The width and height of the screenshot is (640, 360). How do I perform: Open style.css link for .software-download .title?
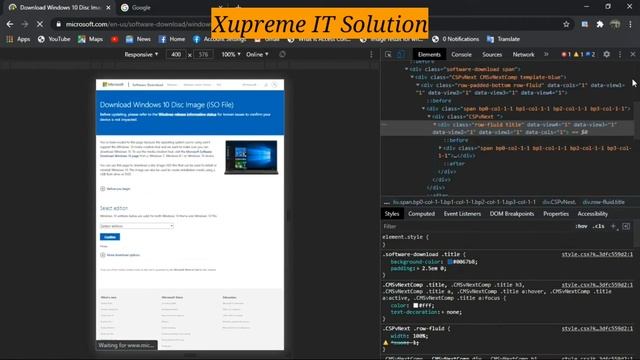click(597, 254)
